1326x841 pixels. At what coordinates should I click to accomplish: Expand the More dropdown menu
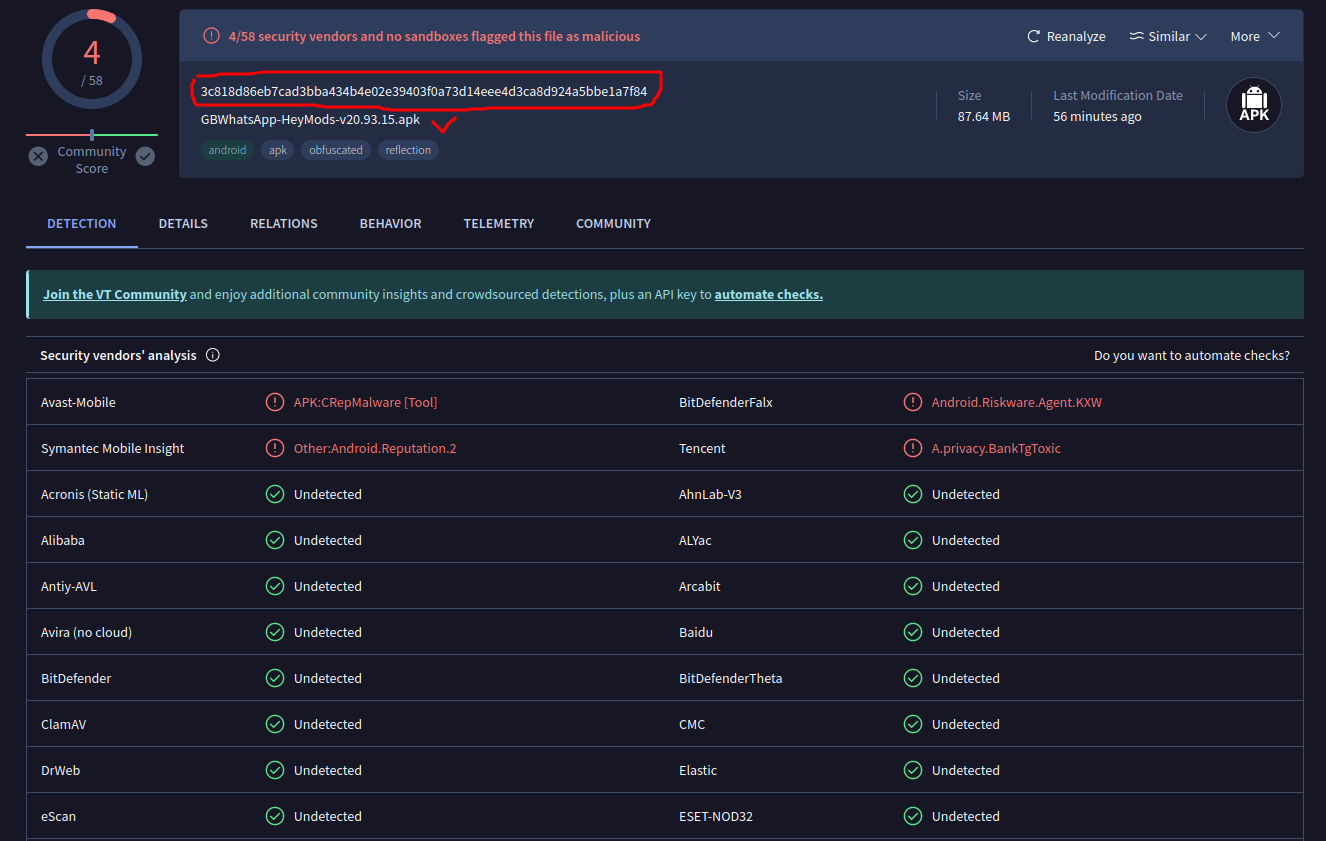[x=1255, y=36]
